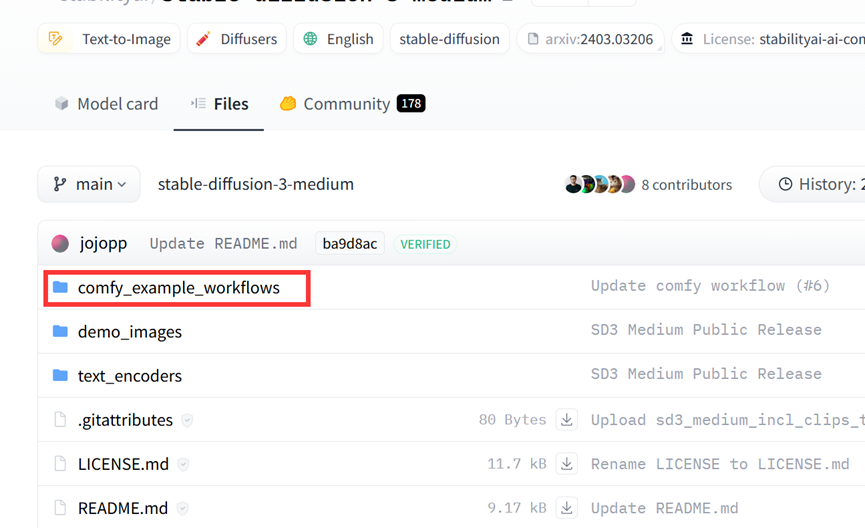865x528 pixels.
Task: Open the demo_images folder
Action: [x=130, y=332]
